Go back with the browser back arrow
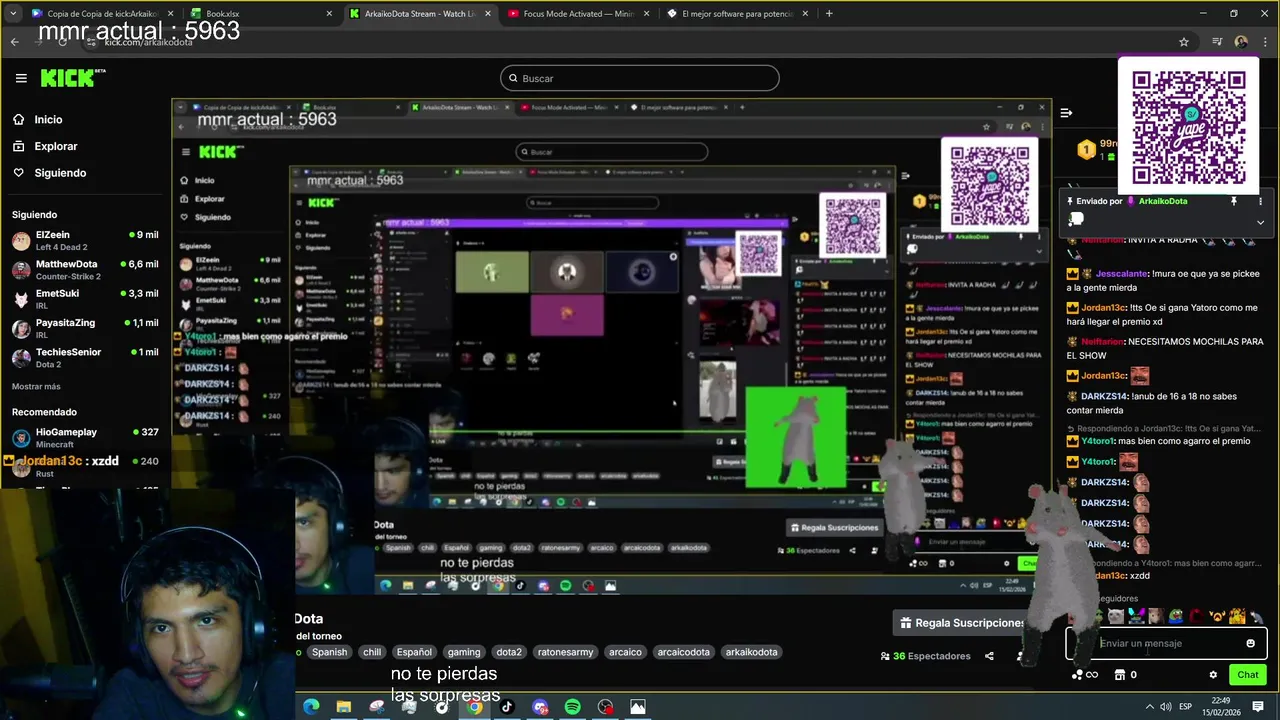 [14, 42]
